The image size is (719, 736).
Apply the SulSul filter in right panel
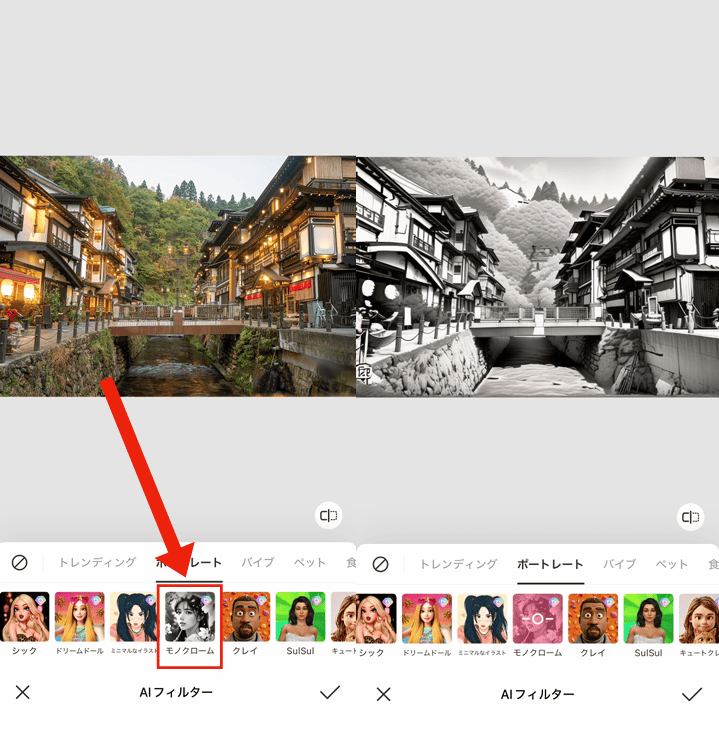click(647, 618)
